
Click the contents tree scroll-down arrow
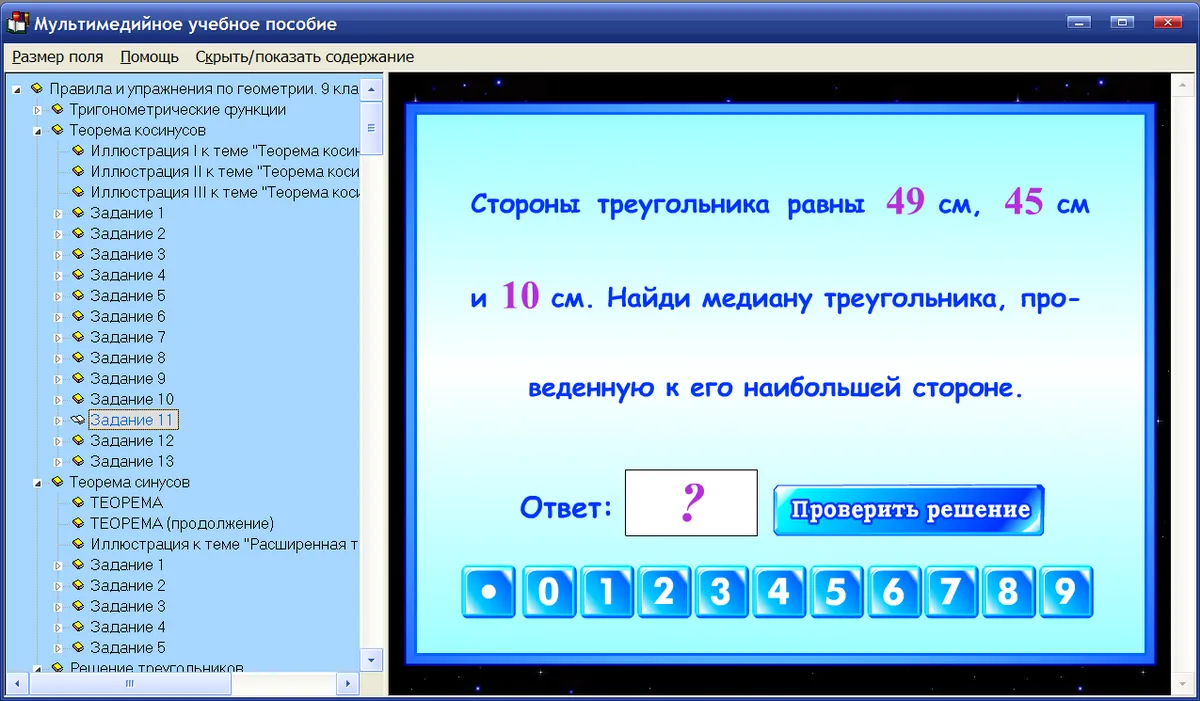tap(372, 660)
